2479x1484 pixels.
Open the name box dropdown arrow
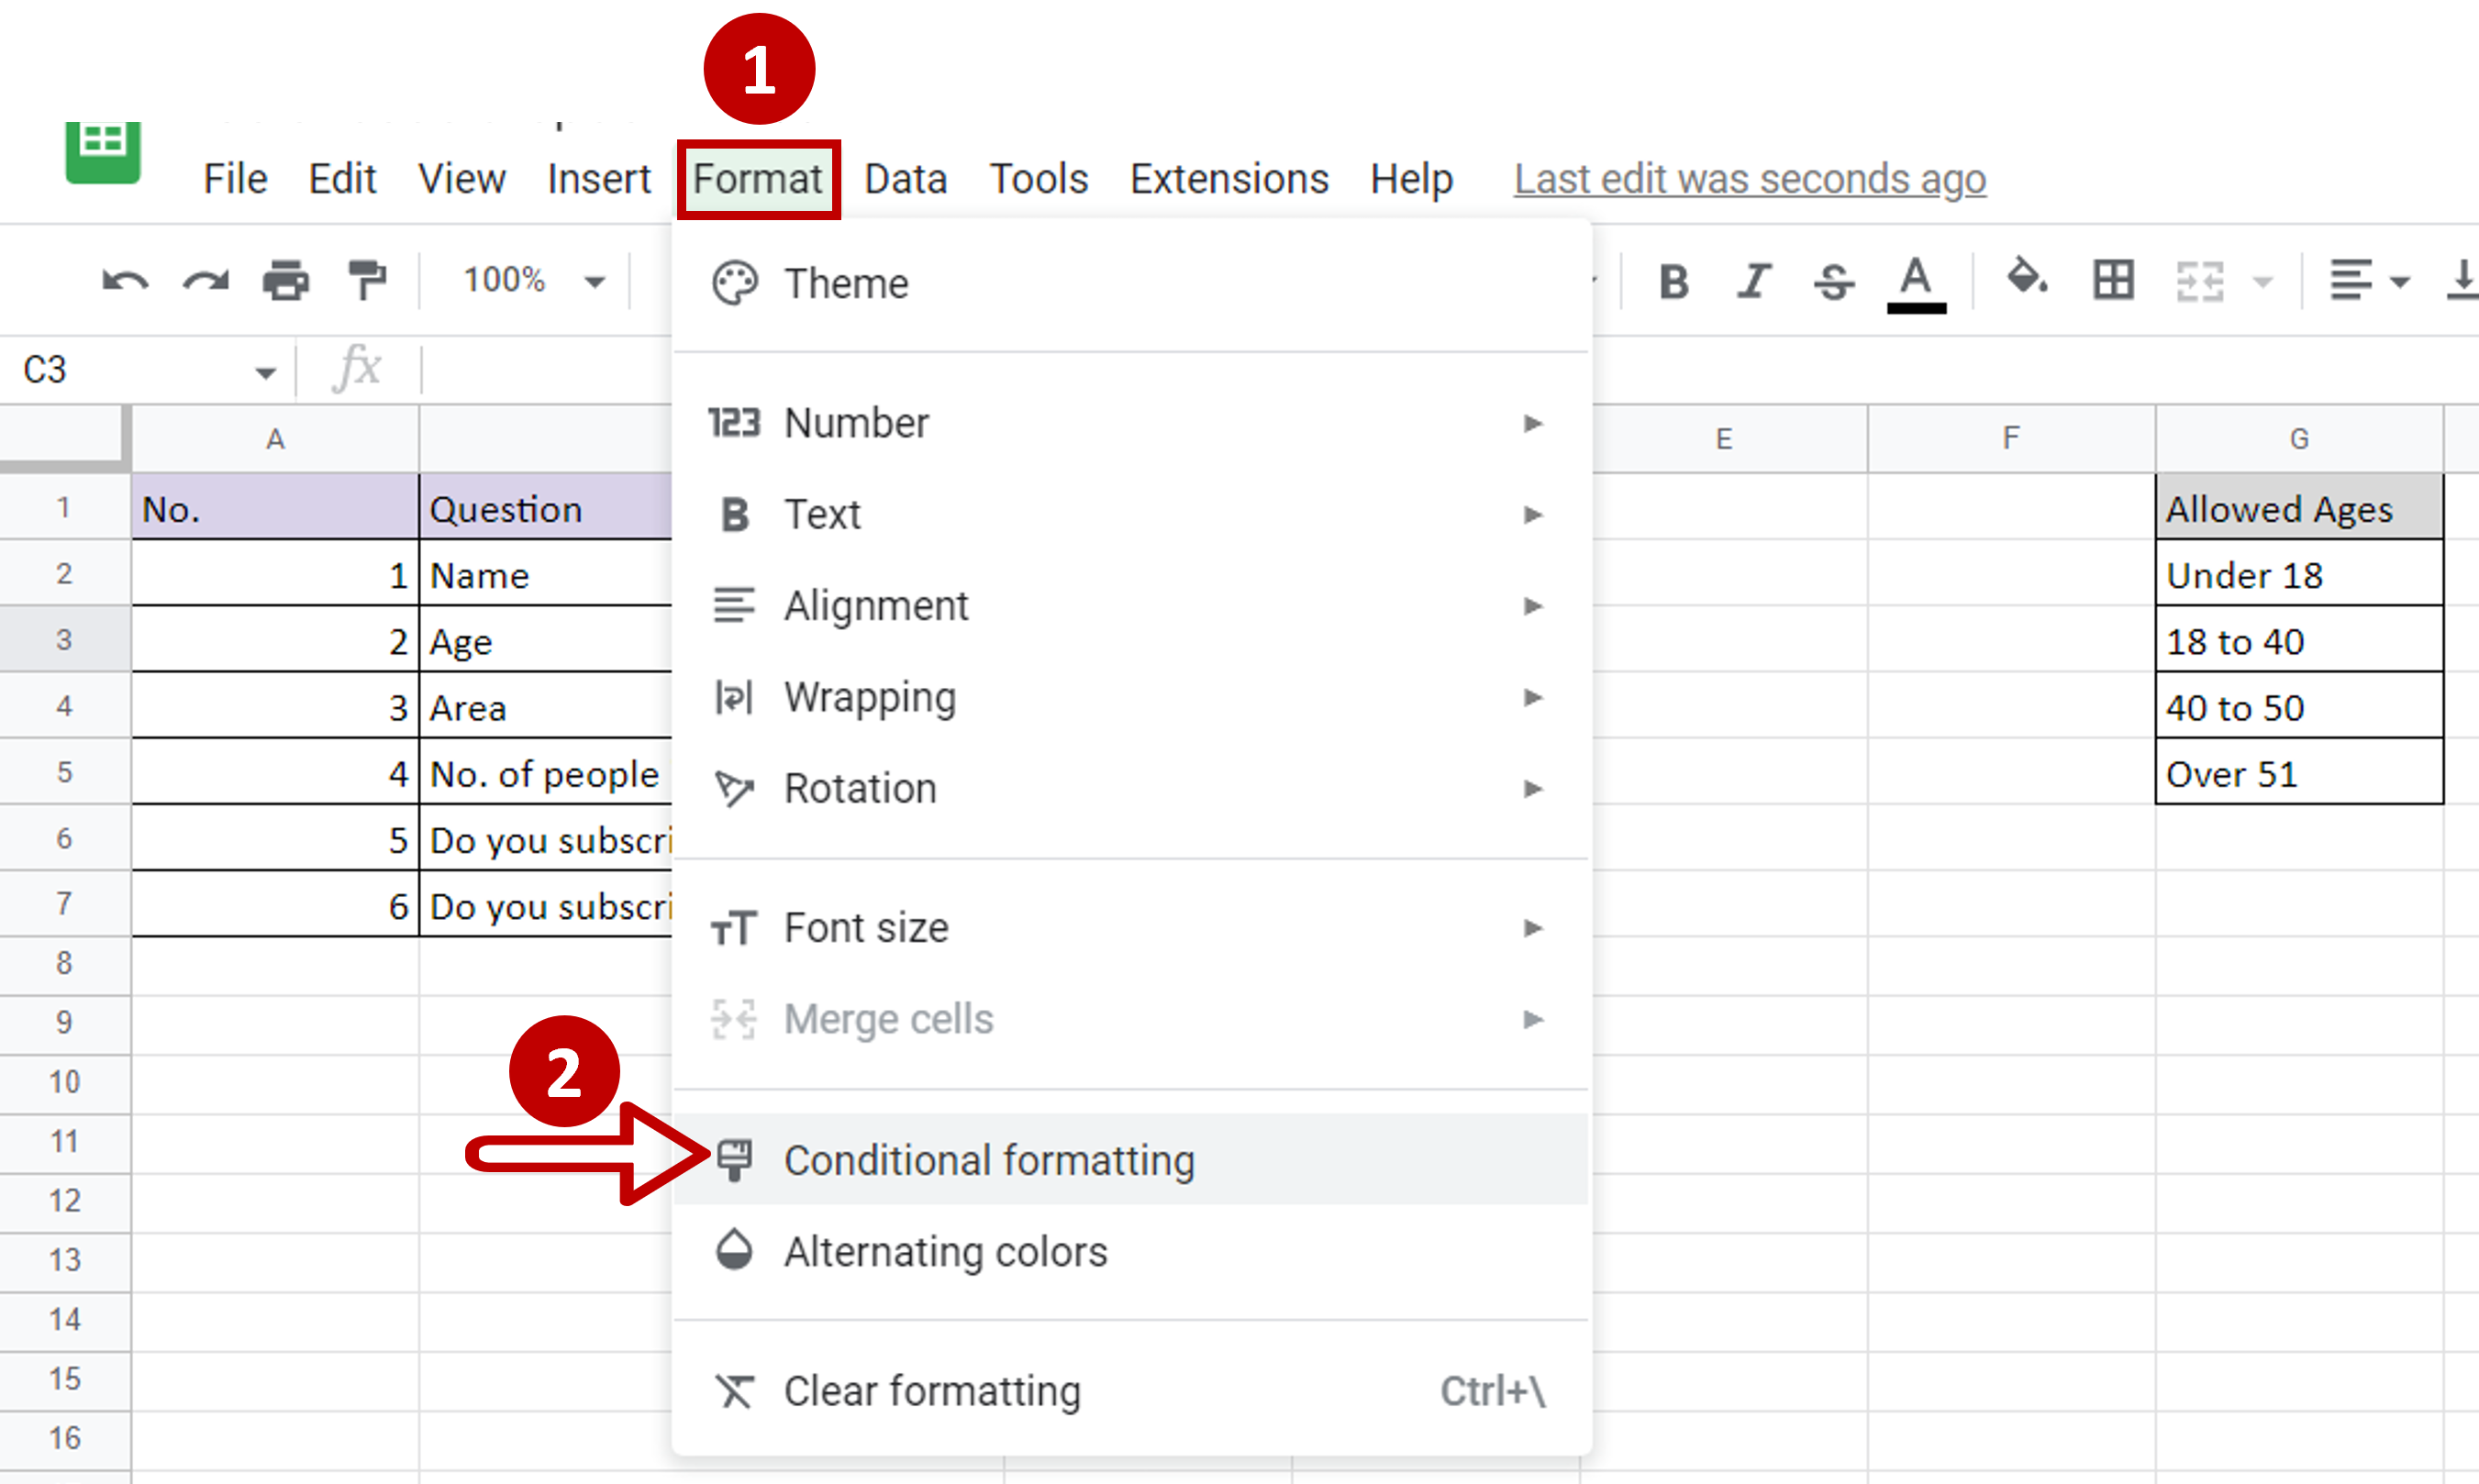265,369
